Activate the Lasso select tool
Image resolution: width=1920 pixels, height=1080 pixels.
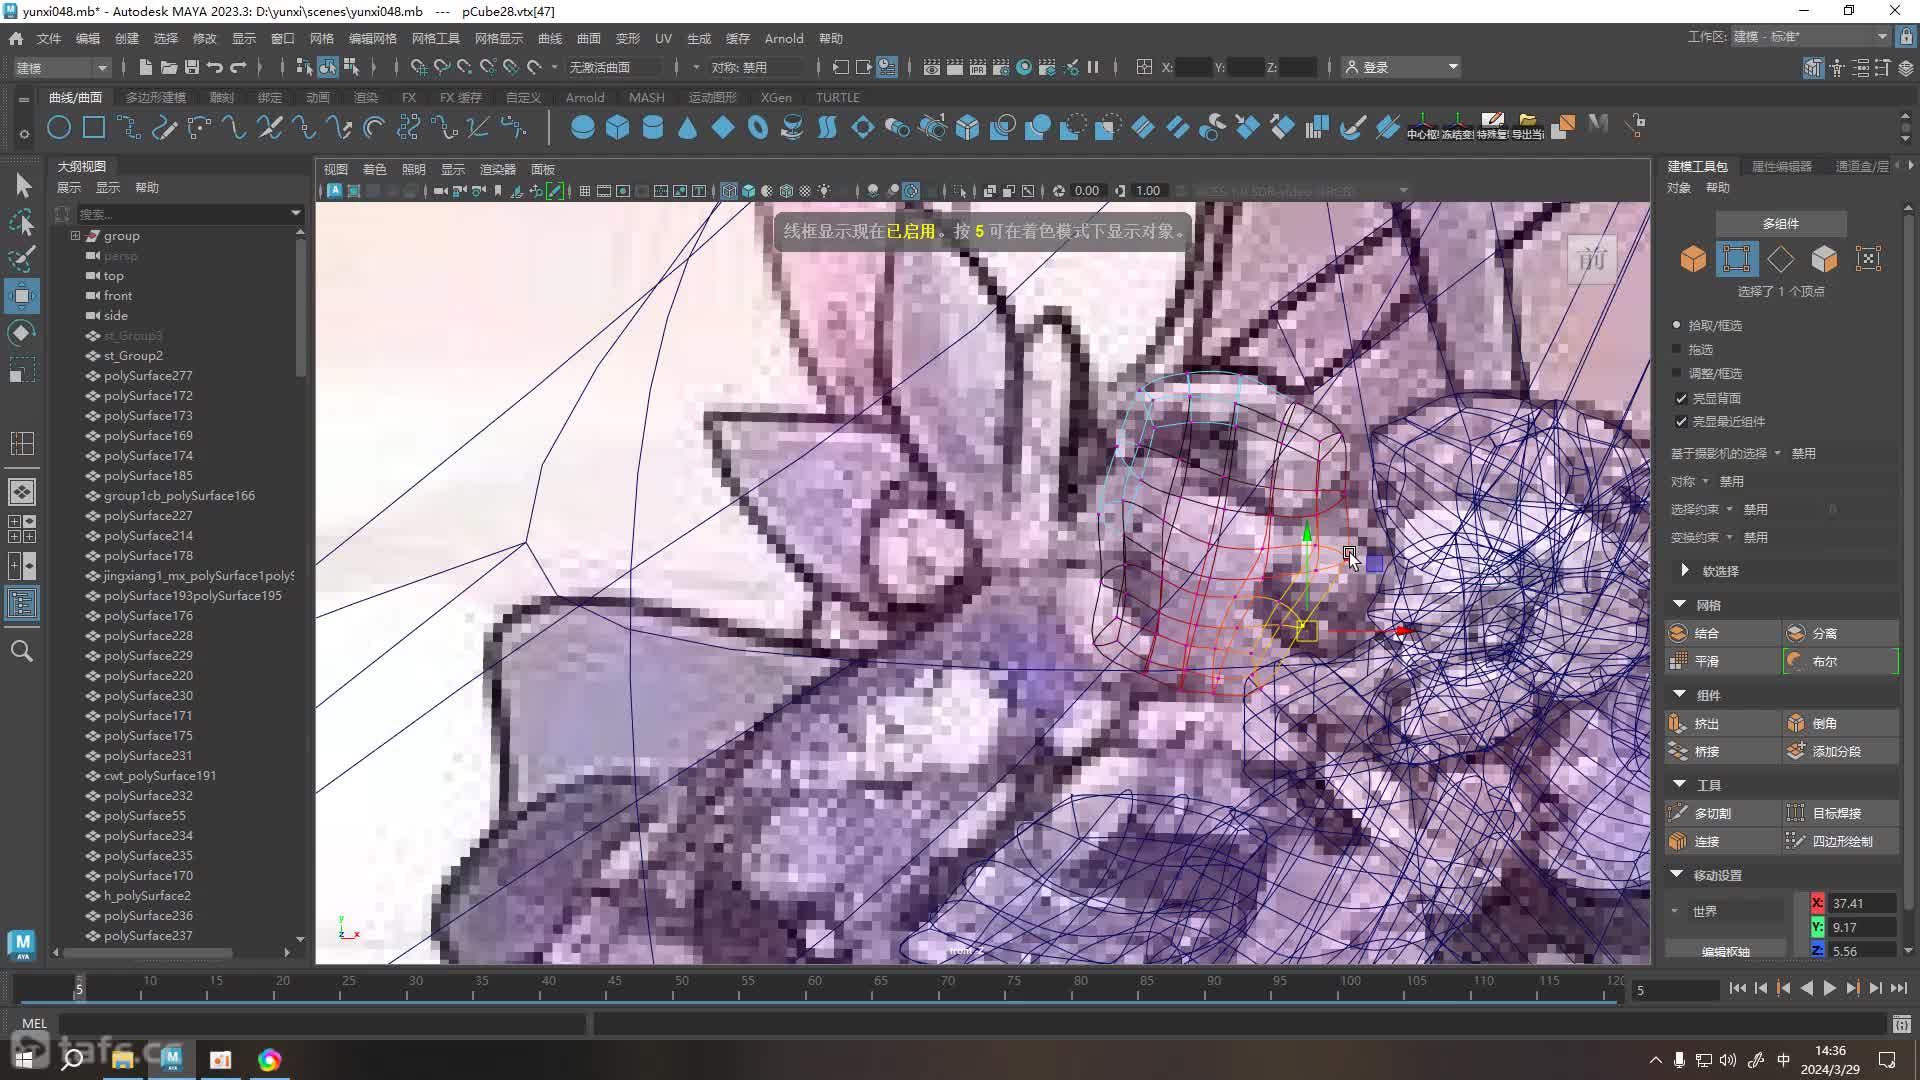[22, 222]
